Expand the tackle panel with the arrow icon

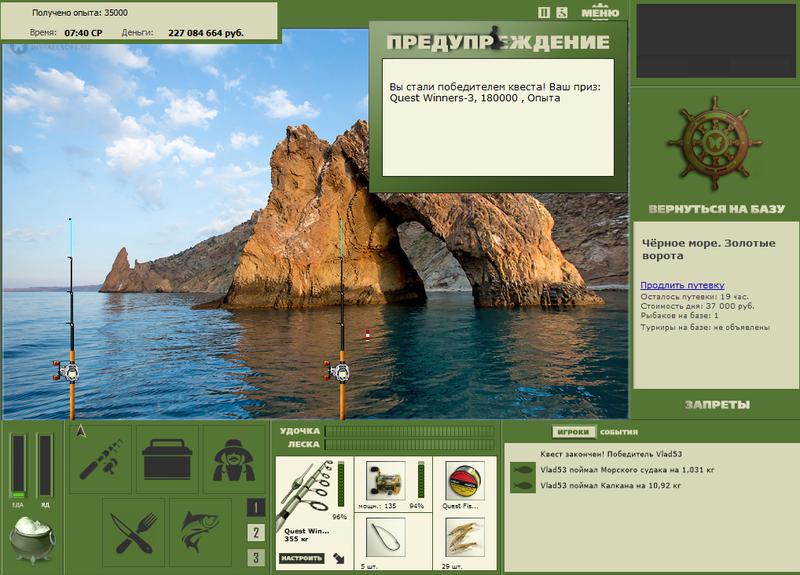pyautogui.click(x=338, y=558)
